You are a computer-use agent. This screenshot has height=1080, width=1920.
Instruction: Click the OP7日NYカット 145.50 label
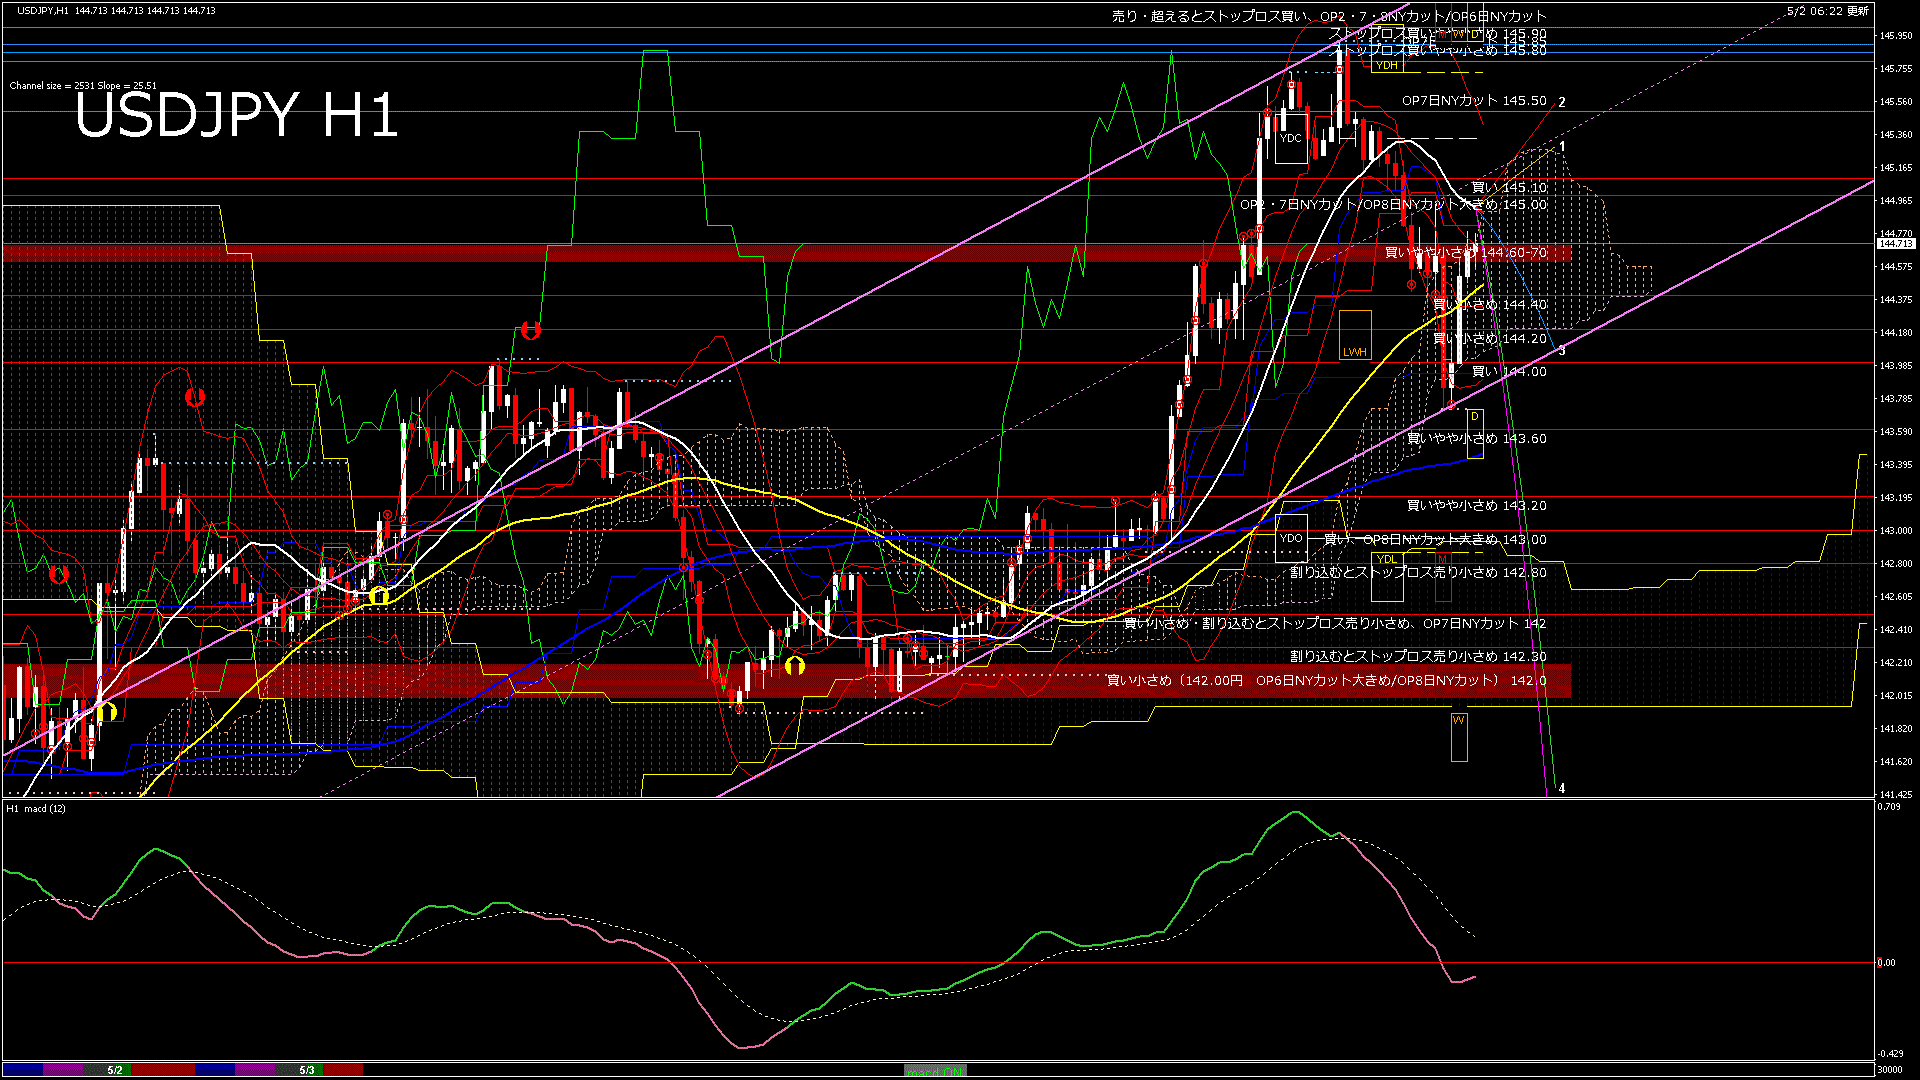coord(1473,101)
